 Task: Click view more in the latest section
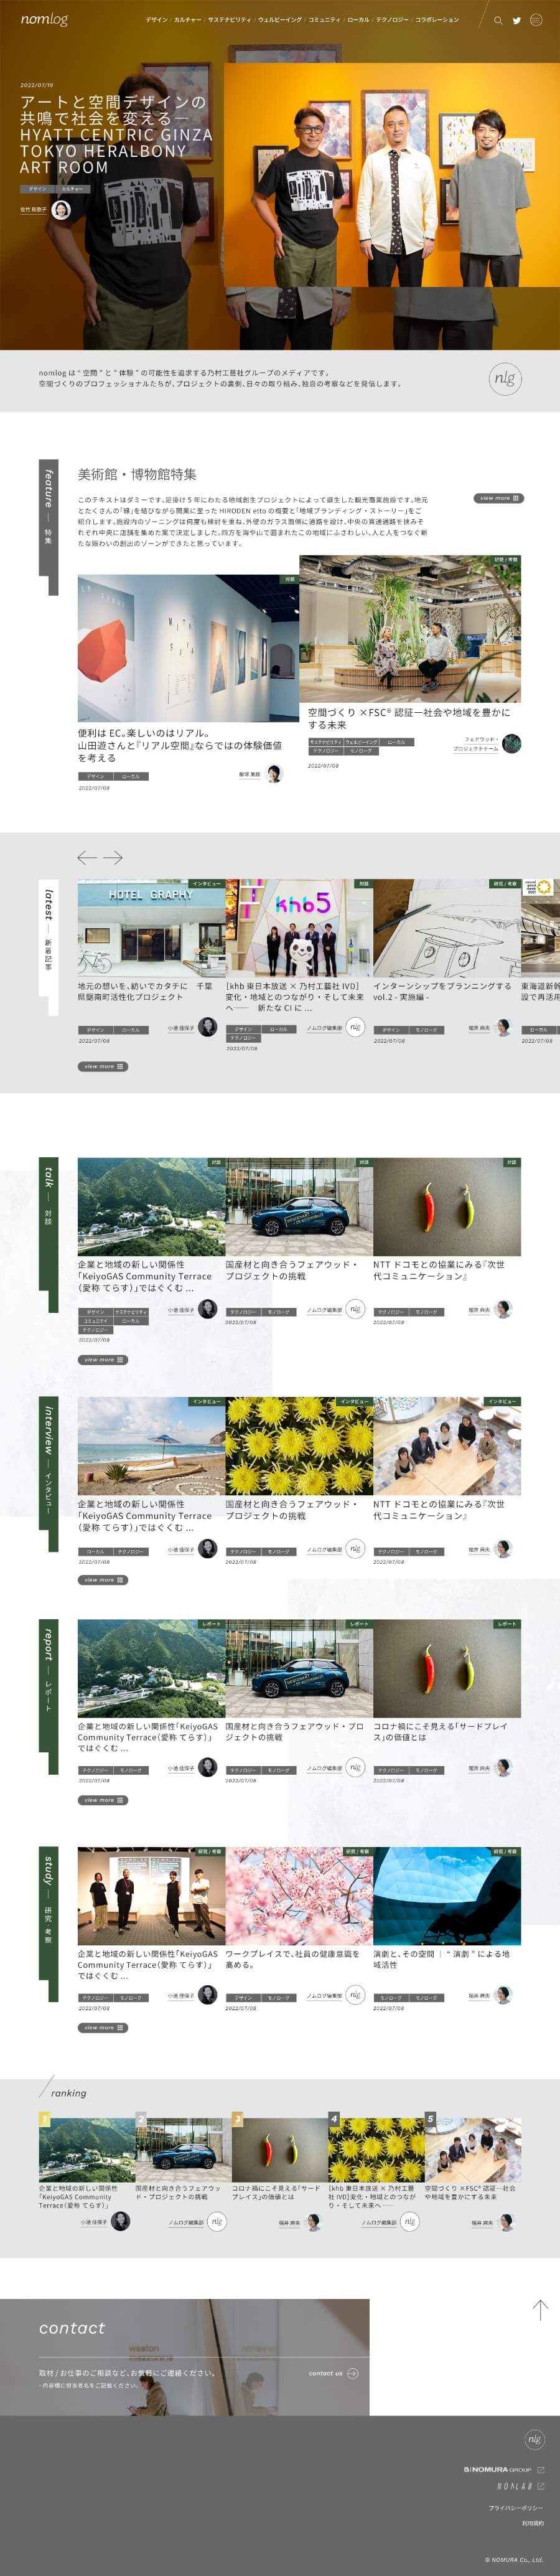(x=103, y=1066)
